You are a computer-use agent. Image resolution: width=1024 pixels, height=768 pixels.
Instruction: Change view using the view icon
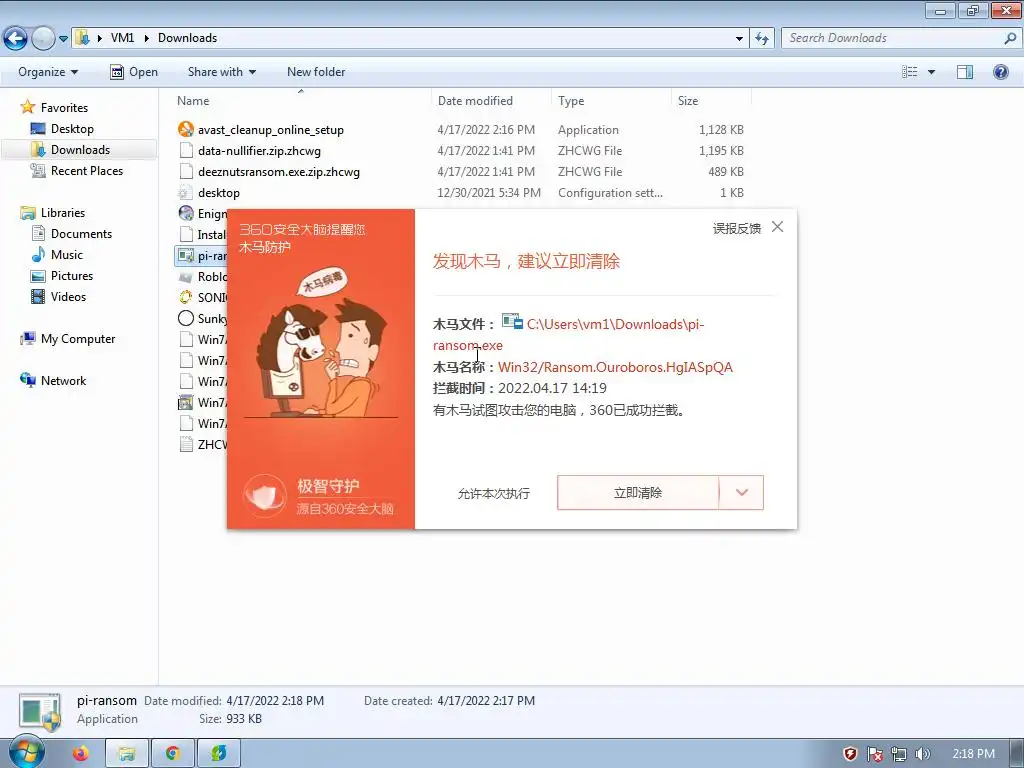tap(909, 72)
